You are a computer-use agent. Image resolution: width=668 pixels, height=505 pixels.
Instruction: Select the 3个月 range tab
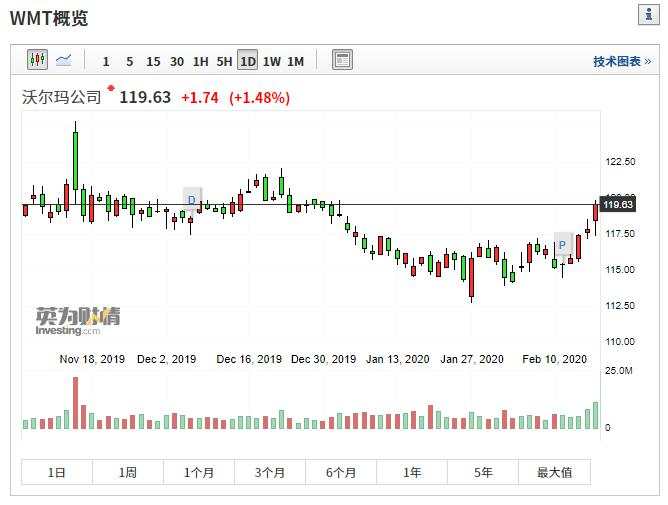270,472
